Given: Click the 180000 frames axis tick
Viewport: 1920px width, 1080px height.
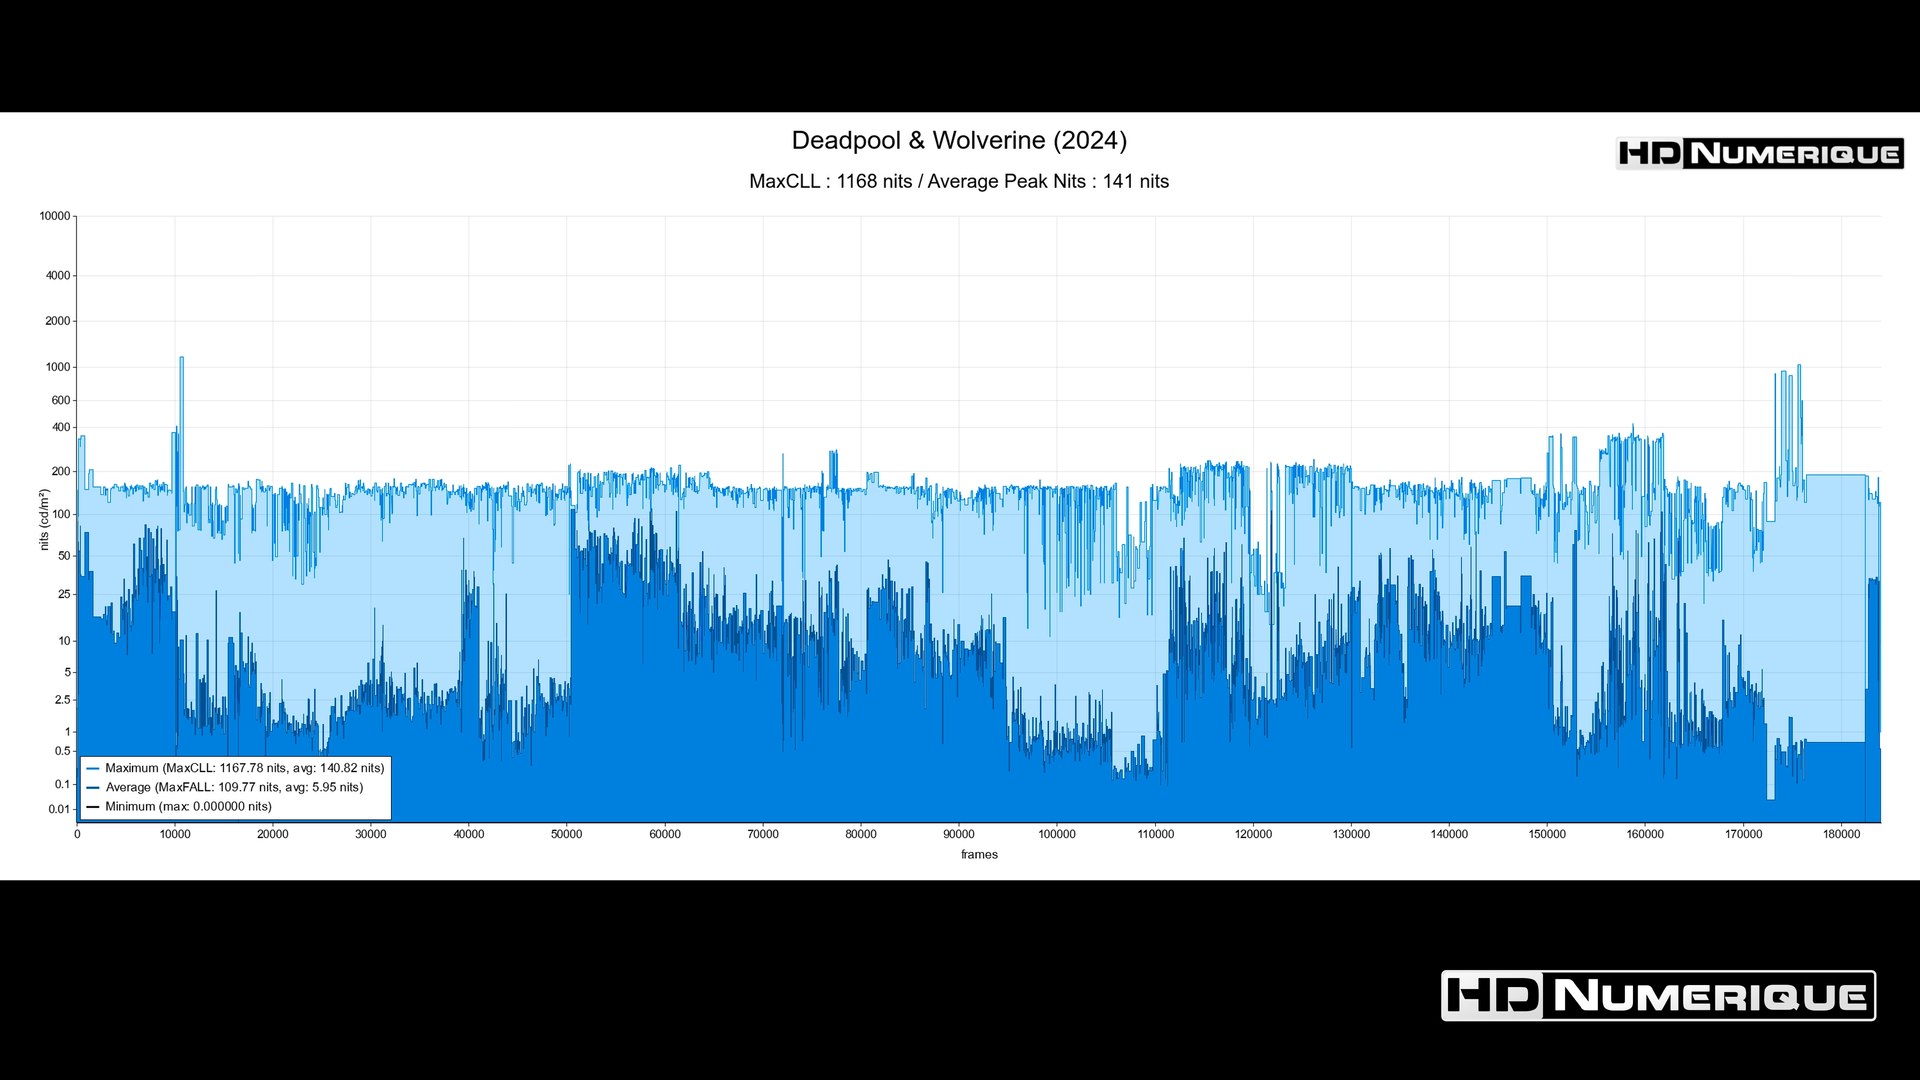Looking at the screenshot, I should click(1842, 834).
